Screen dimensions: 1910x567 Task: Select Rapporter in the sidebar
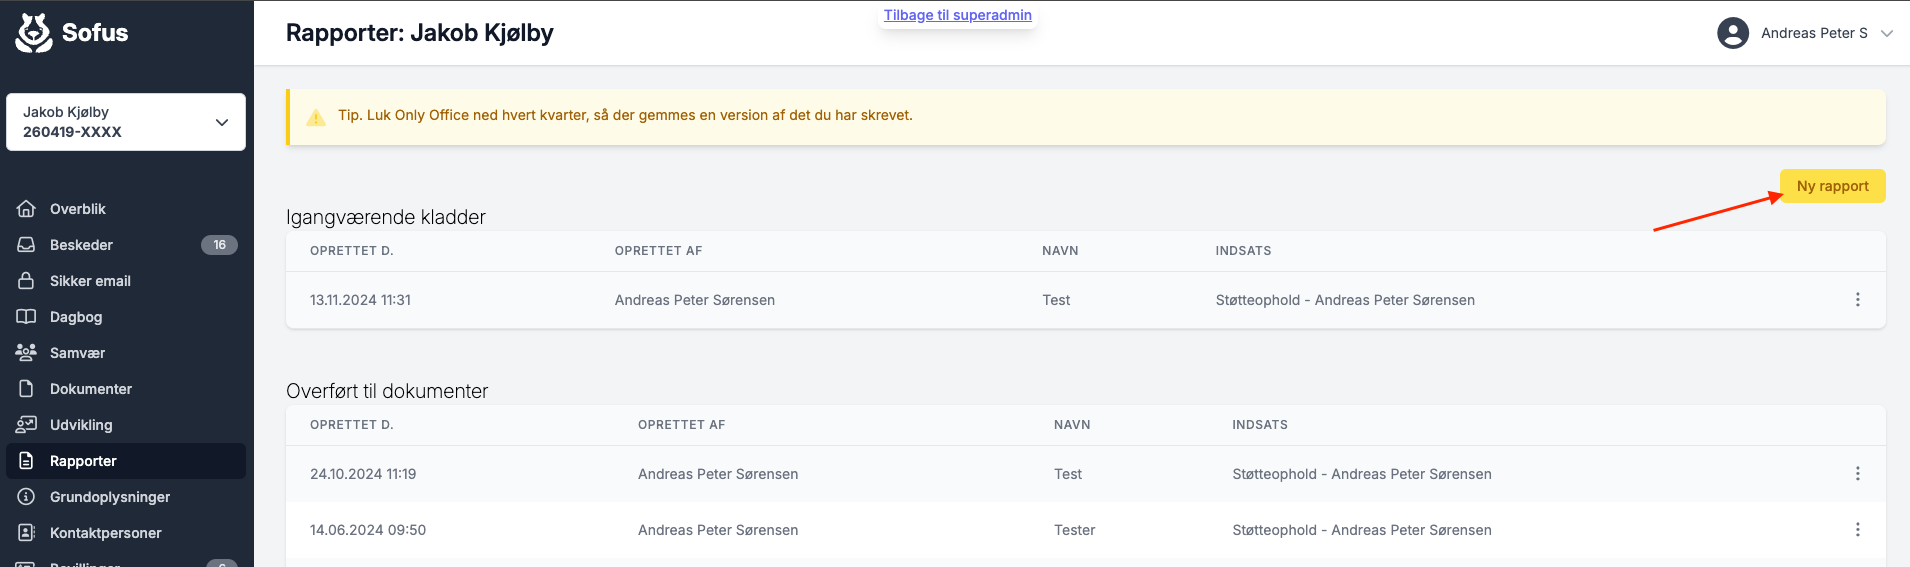pyautogui.click(x=84, y=461)
